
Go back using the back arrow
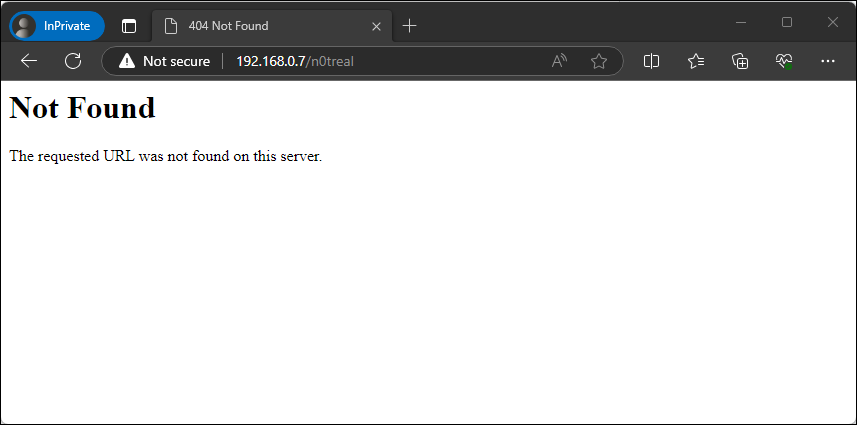tap(29, 61)
